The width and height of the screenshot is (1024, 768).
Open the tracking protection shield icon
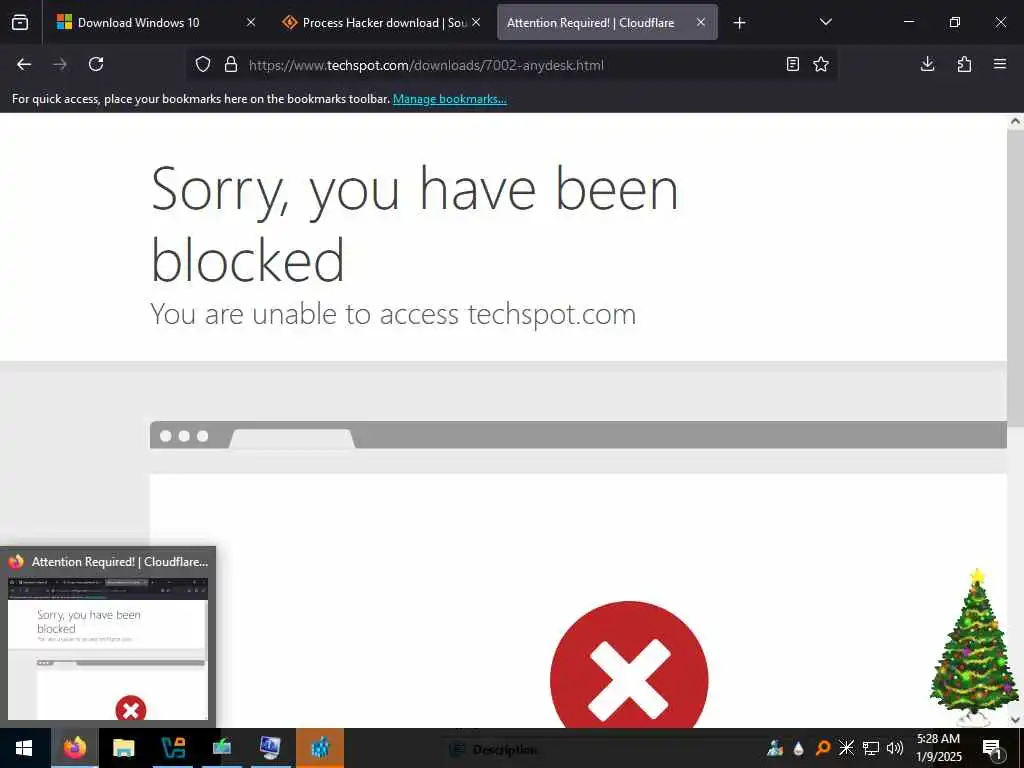(203, 64)
